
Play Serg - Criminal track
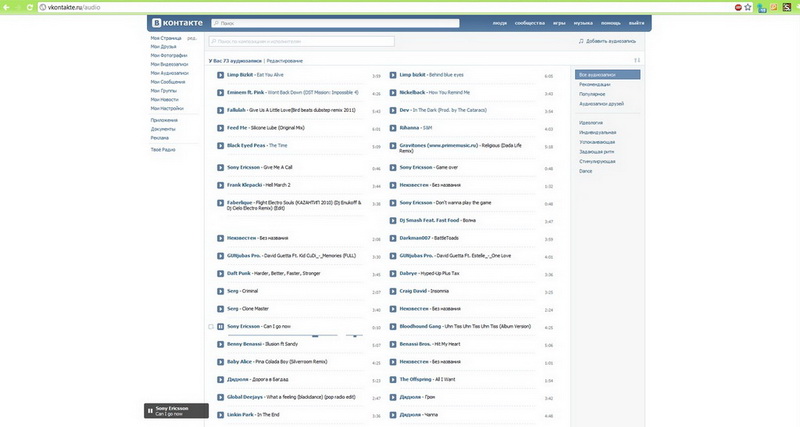(220, 291)
